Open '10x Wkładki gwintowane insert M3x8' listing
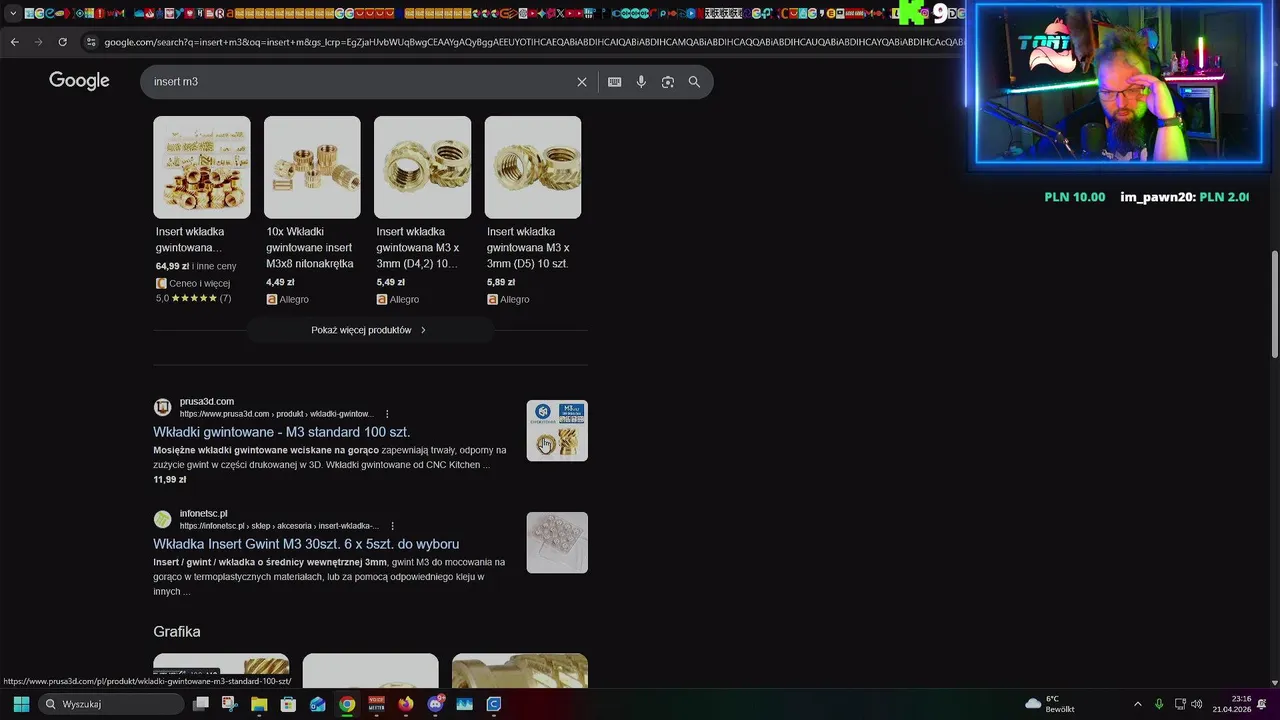This screenshot has width=1280, height=720. 310,247
